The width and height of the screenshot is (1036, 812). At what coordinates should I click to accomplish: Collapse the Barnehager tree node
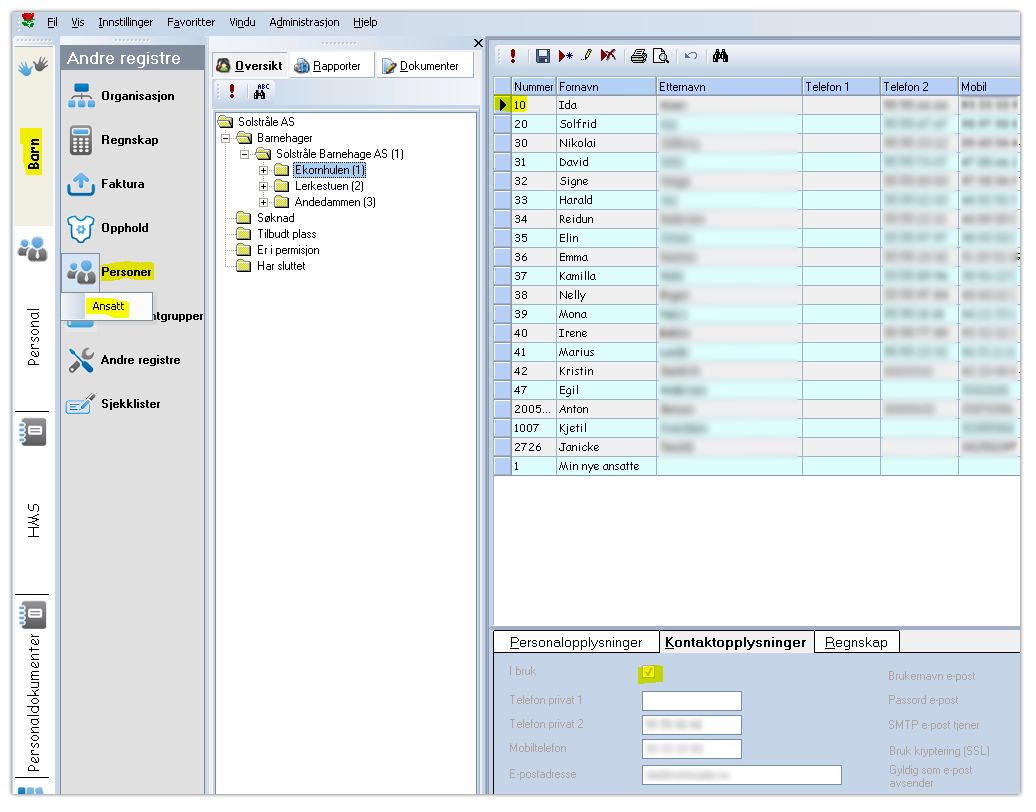(x=225, y=138)
